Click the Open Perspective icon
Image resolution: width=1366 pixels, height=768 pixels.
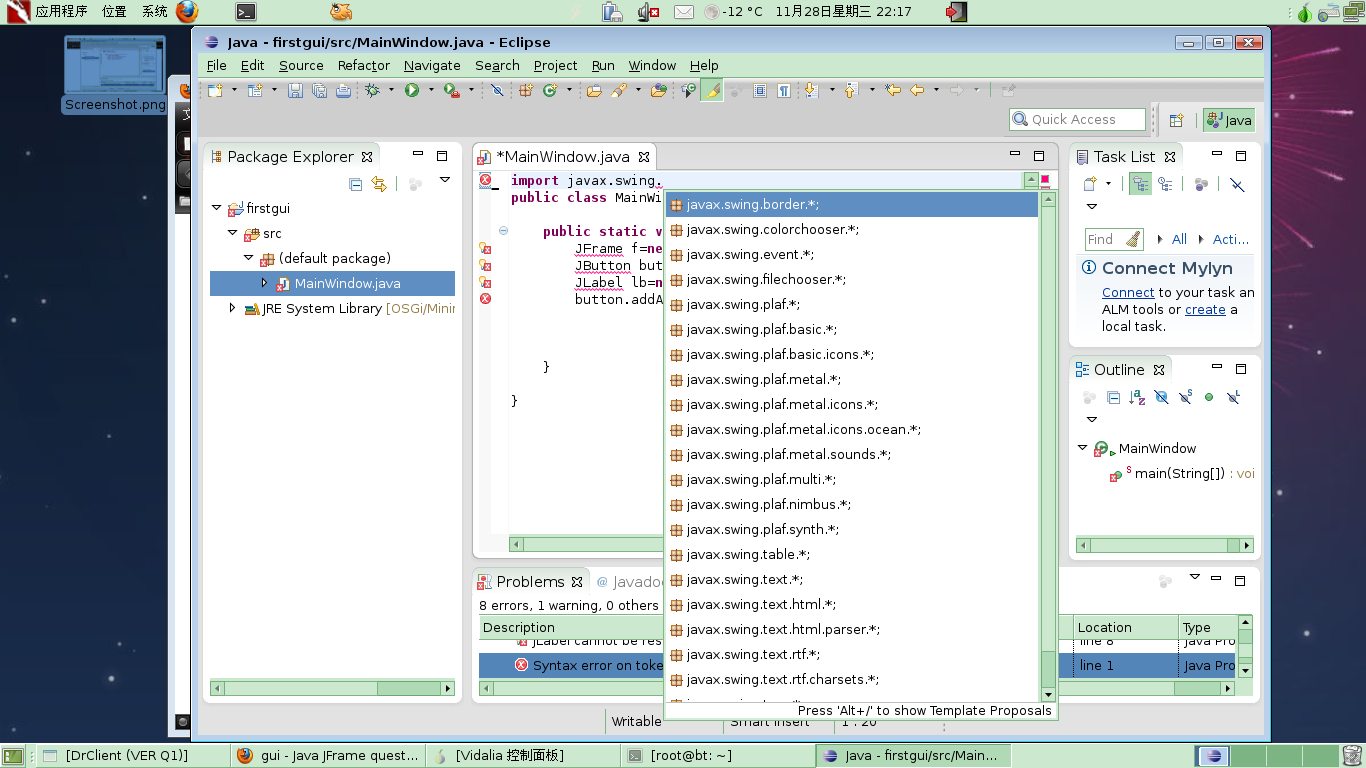(1176, 120)
